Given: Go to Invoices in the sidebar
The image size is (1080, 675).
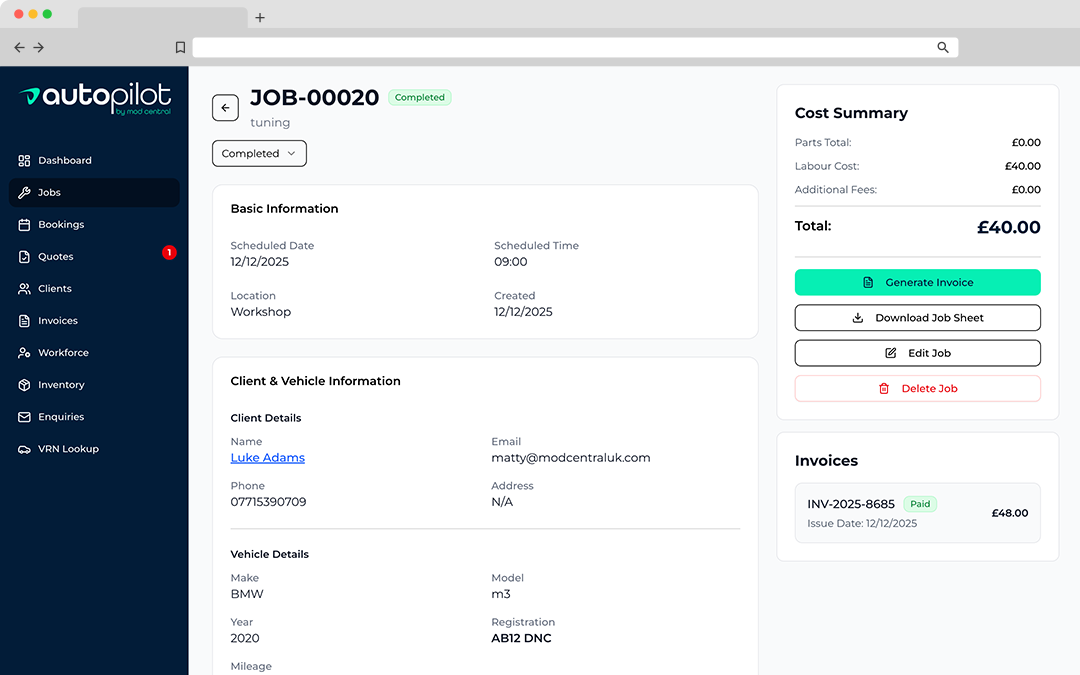Looking at the screenshot, I should (x=58, y=321).
